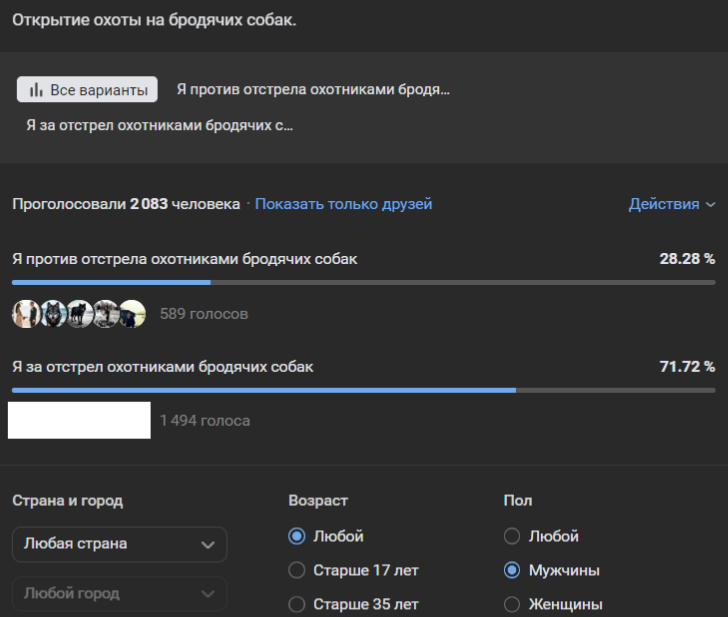Click percentage '28.28 %'
This screenshot has height=617, width=728.
tap(687, 259)
